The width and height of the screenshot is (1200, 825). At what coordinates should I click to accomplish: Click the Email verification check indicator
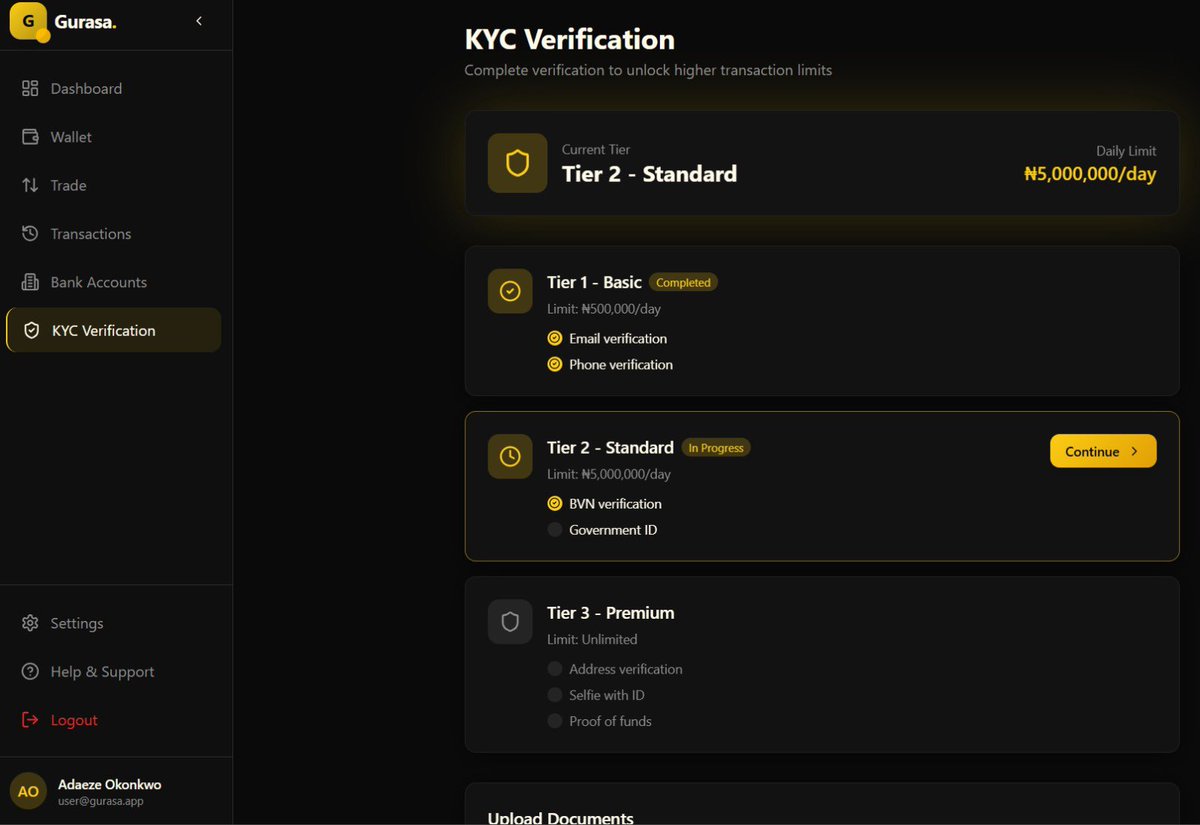[x=555, y=338]
